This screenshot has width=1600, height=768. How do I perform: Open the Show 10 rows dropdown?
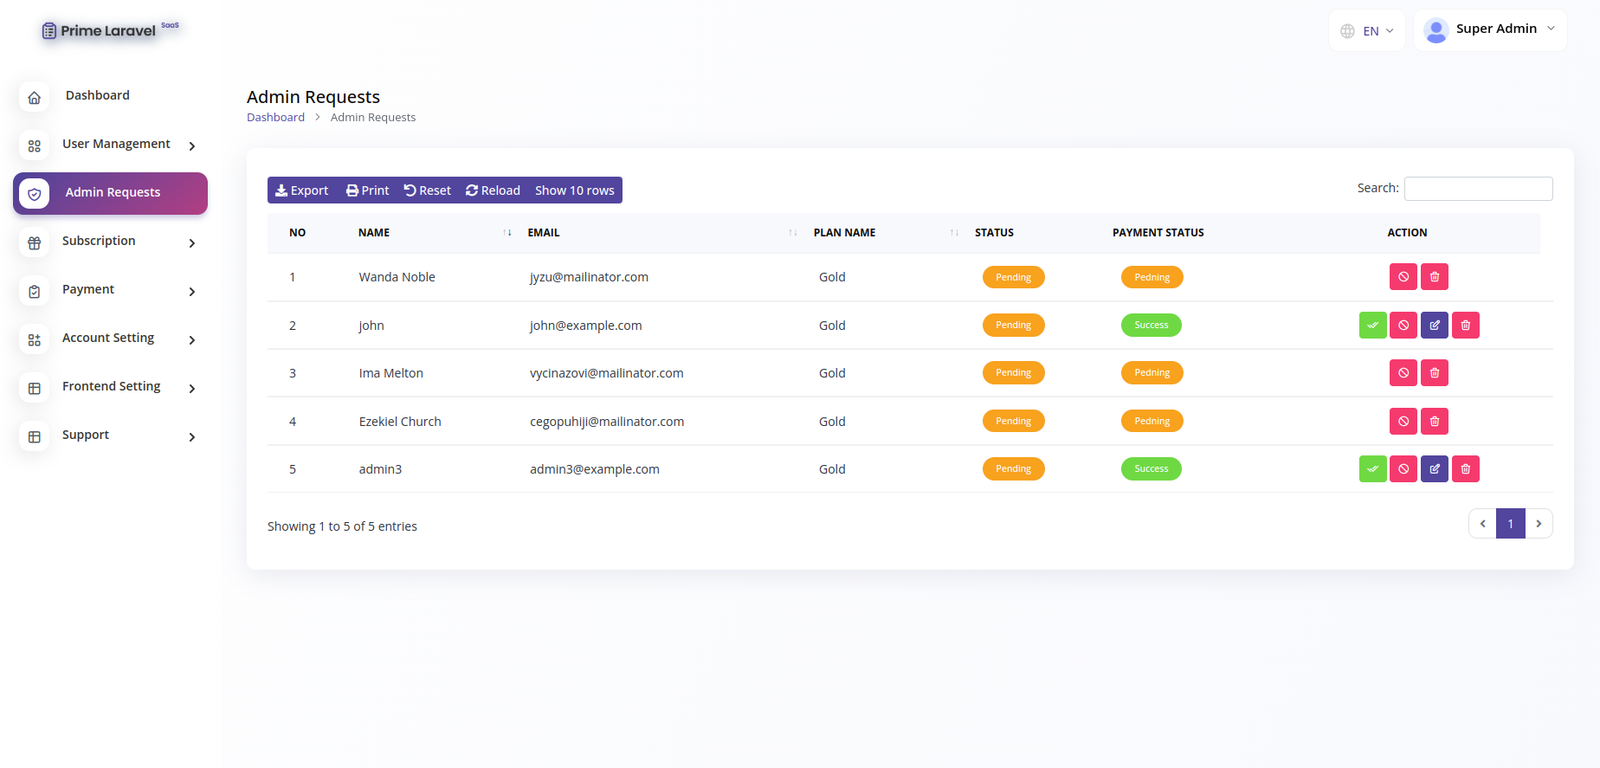click(x=574, y=191)
